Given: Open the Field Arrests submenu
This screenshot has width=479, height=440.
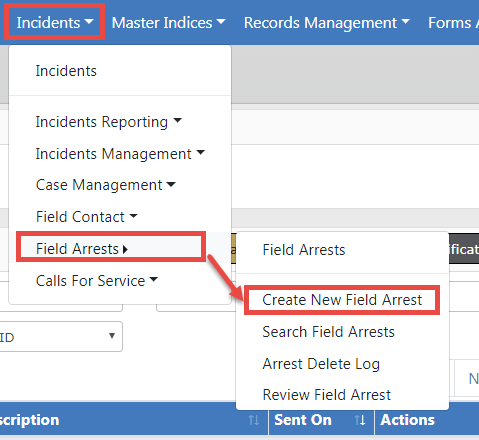Looking at the screenshot, I should pos(111,247).
